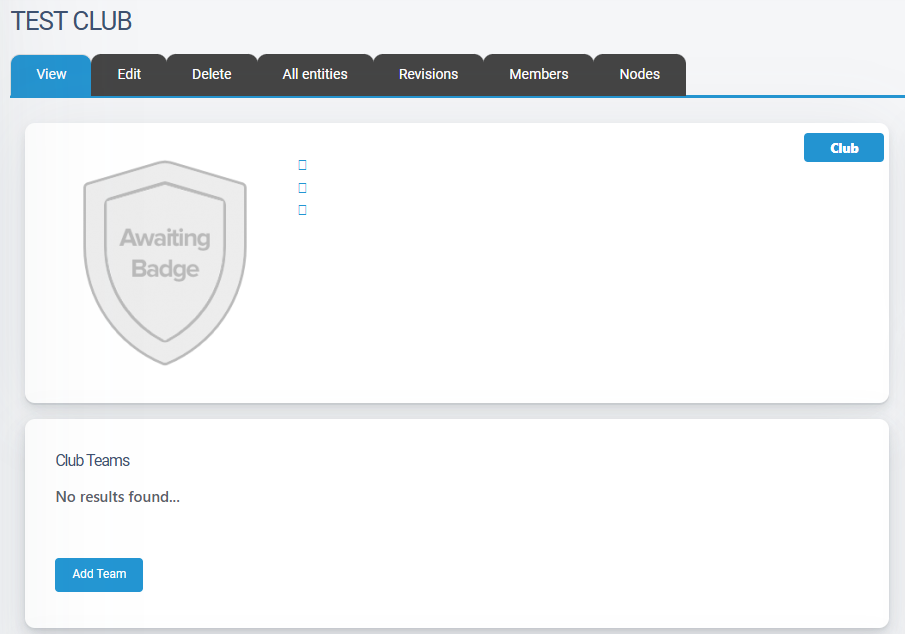This screenshot has width=905, height=634.
Task: Click the middle placeholder icon beside the badge
Action: (302, 188)
